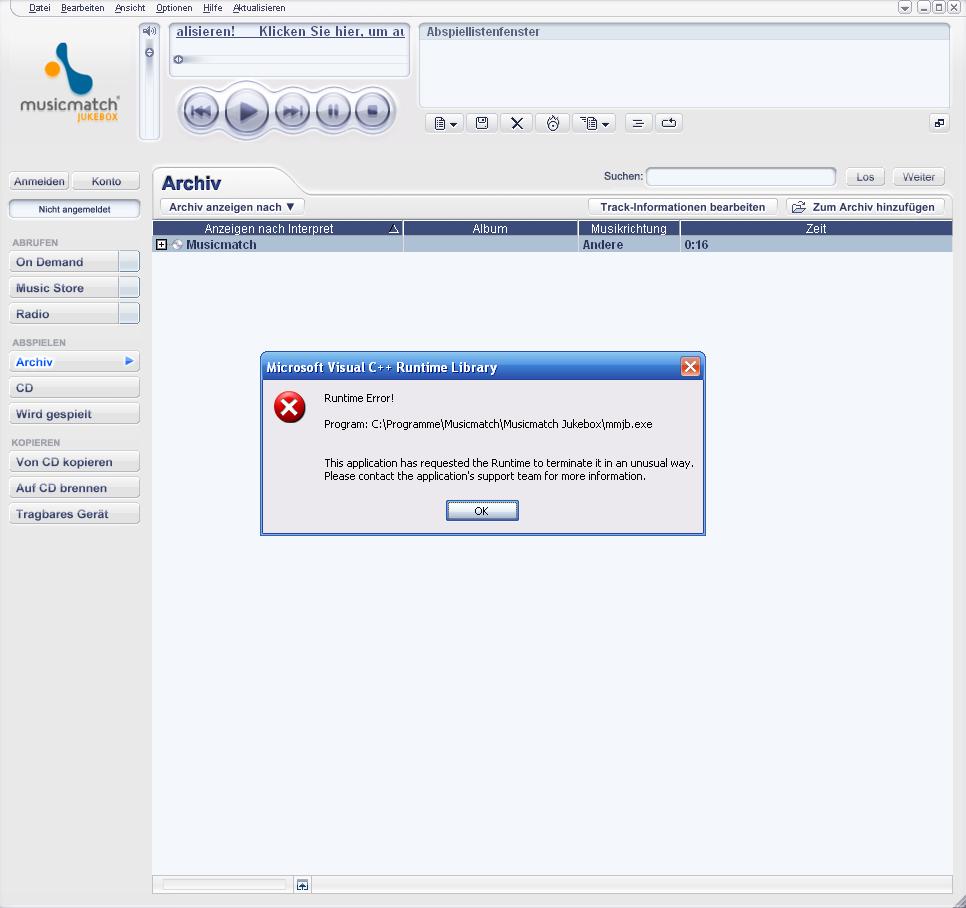
Task: Select Auf CD brennen
Action: (75, 487)
